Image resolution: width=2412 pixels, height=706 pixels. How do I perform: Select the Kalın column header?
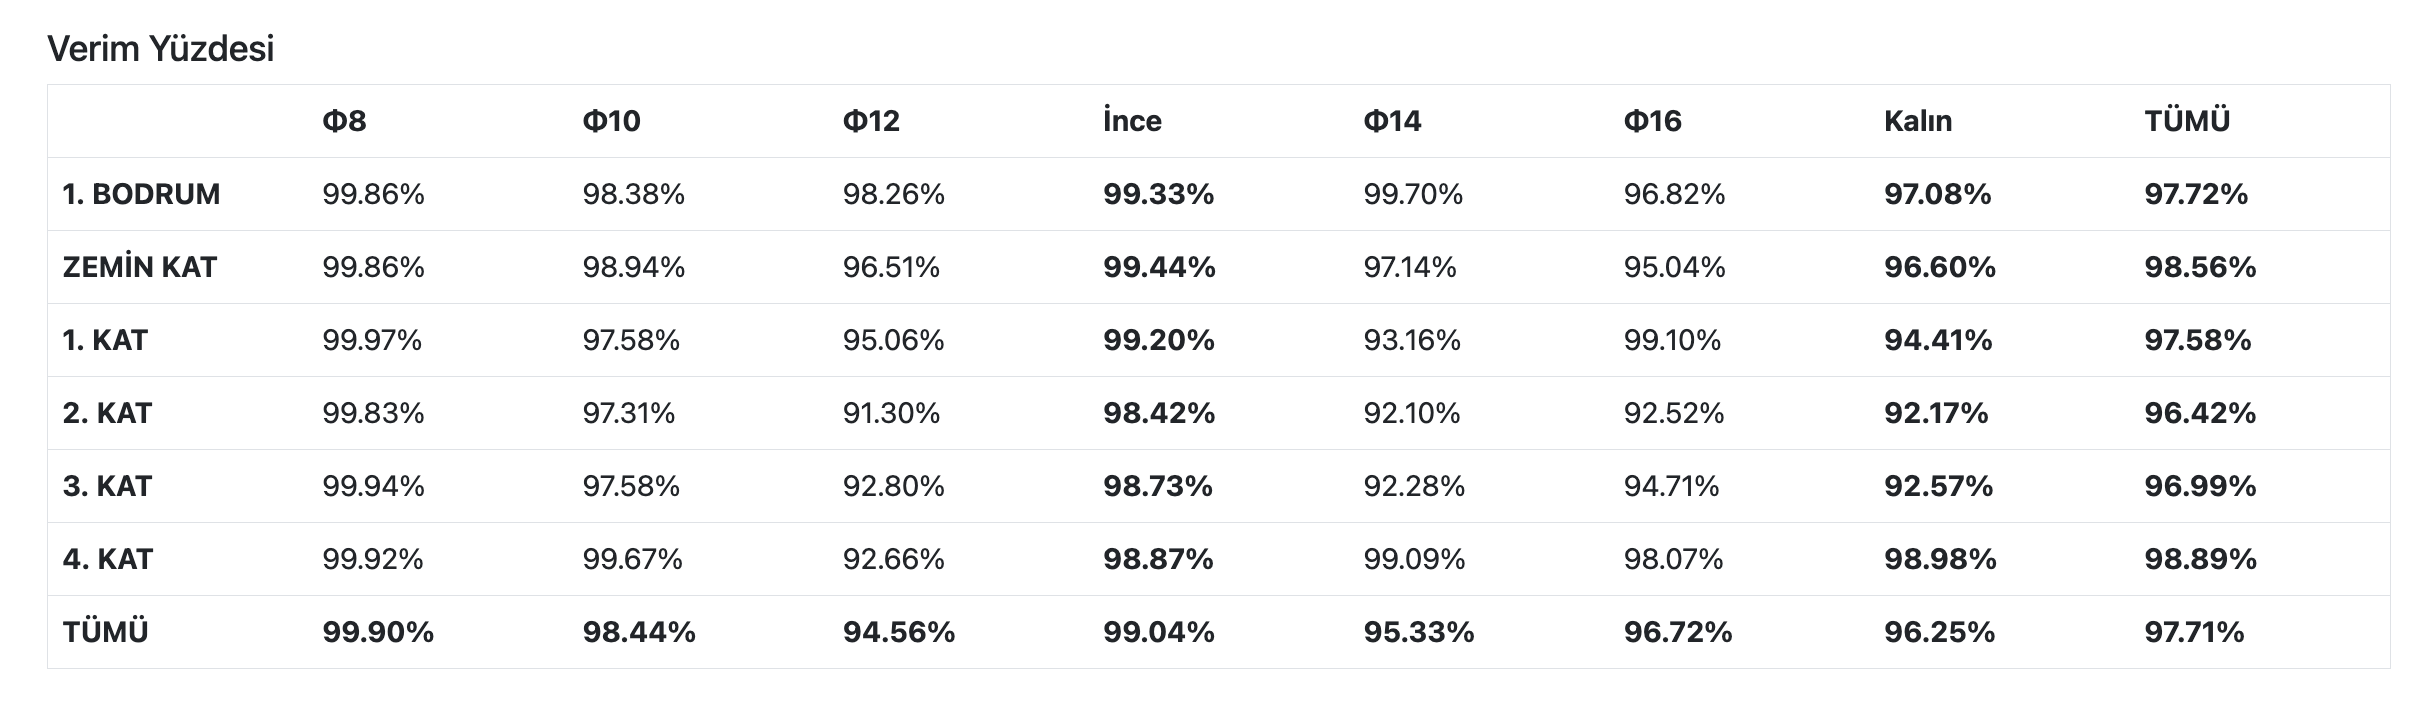point(1917,121)
